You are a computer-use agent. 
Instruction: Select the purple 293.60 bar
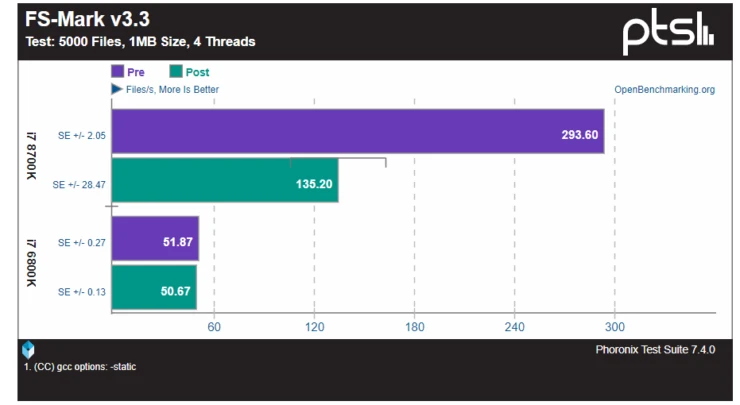[357, 133]
